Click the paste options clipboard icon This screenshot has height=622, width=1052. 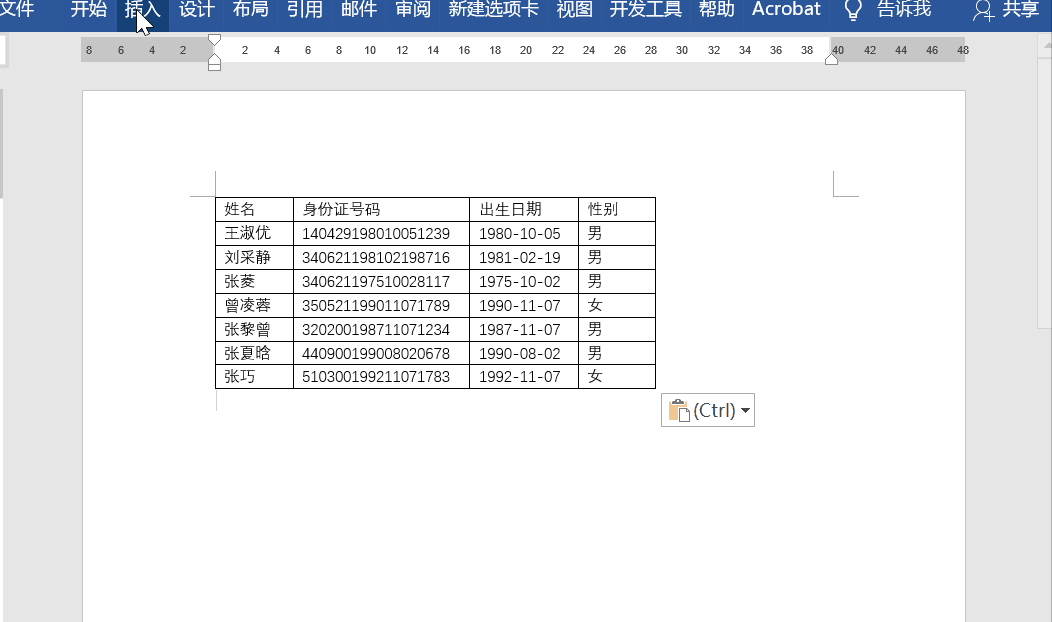pos(679,410)
